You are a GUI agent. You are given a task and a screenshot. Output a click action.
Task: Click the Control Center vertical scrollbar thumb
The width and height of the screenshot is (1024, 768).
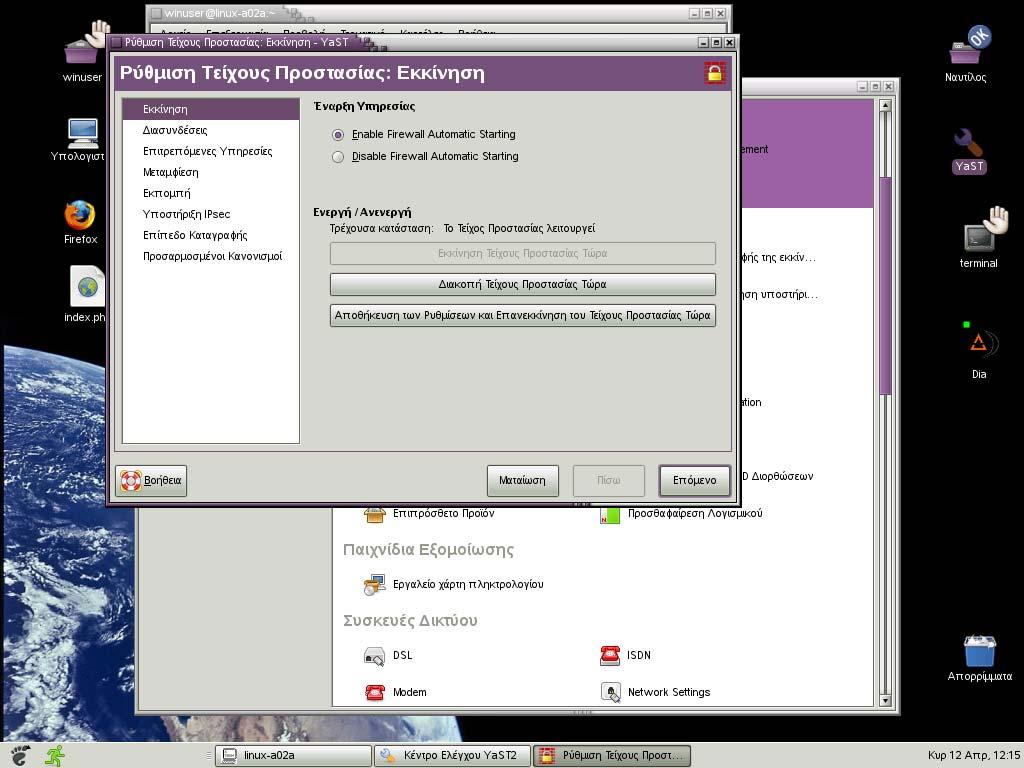[886, 285]
